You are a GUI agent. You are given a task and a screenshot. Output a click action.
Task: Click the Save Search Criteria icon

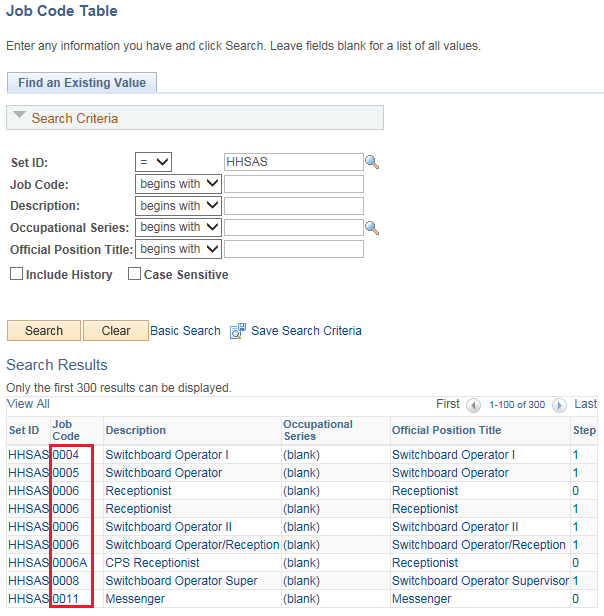pyautogui.click(x=238, y=331)
